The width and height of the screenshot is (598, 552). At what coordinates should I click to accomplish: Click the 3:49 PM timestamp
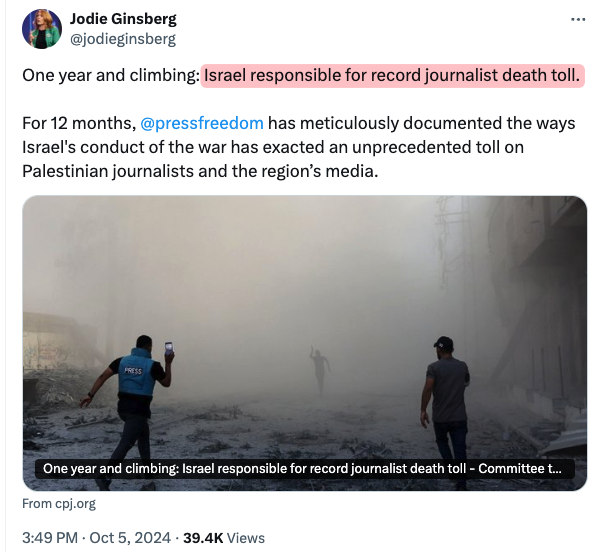50,538
